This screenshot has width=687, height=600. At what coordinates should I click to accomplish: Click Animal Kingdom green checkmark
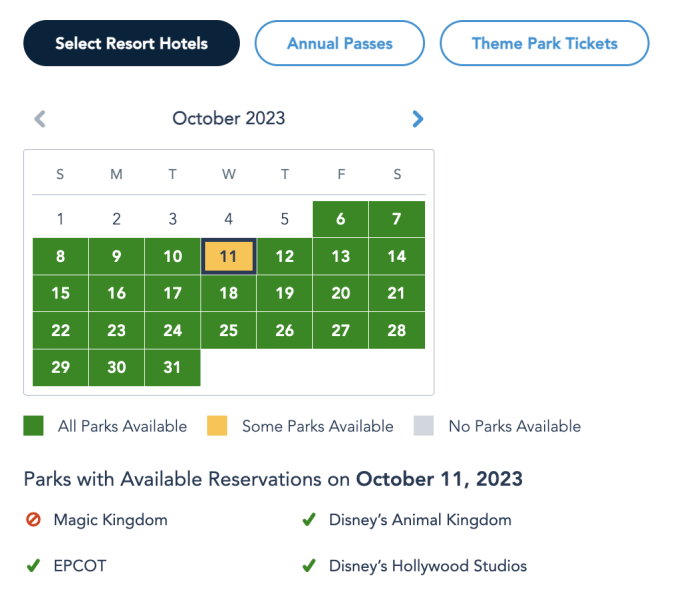coord(309,520)
